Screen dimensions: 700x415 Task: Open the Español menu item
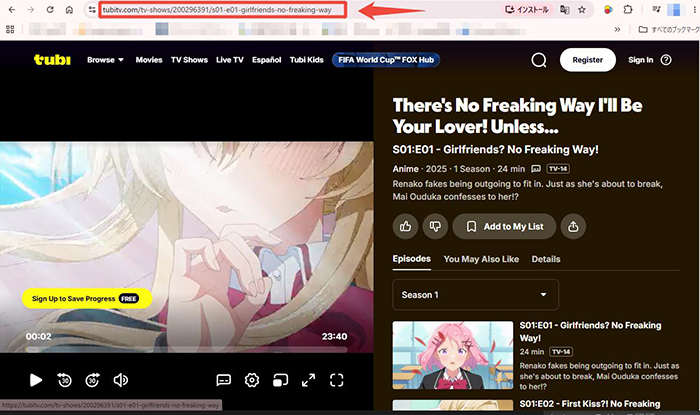(x=267, y=60)
